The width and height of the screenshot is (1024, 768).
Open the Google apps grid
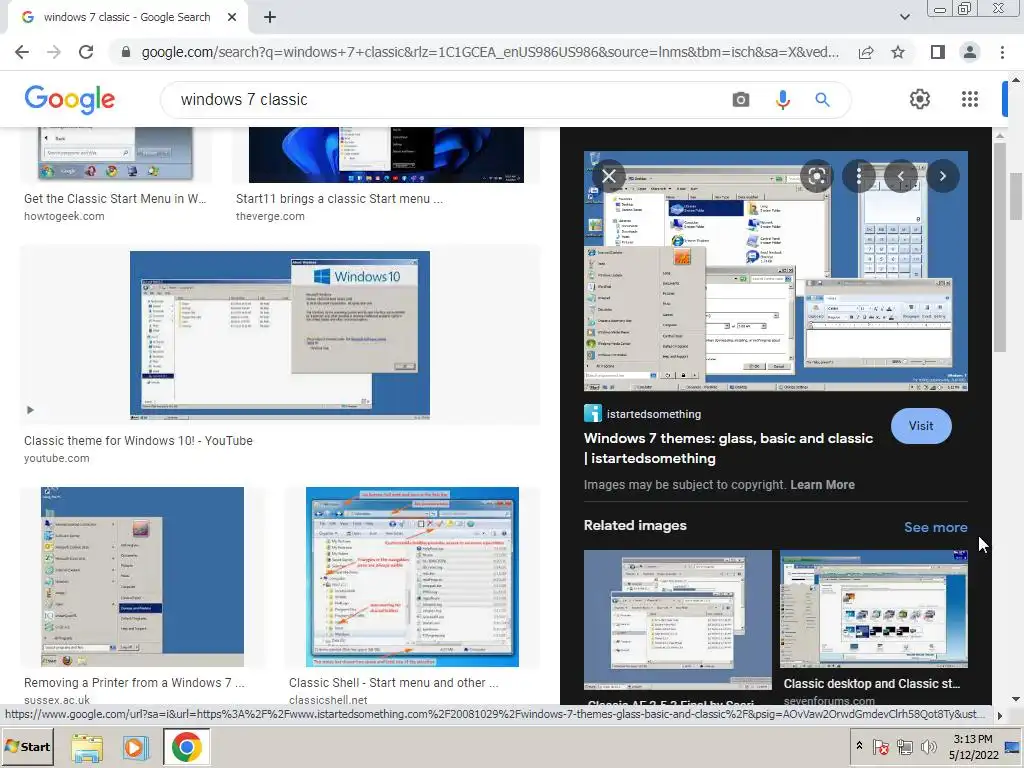970,99
